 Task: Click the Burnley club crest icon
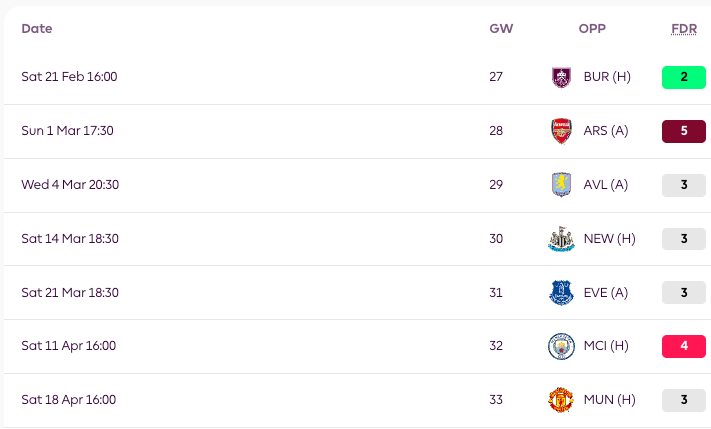coord(561,77)
